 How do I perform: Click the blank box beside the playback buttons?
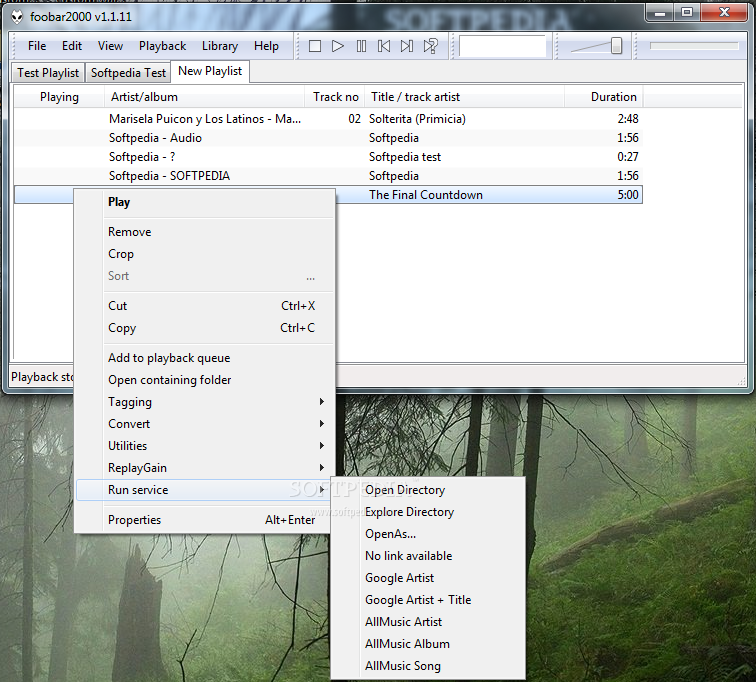(502, 46)
